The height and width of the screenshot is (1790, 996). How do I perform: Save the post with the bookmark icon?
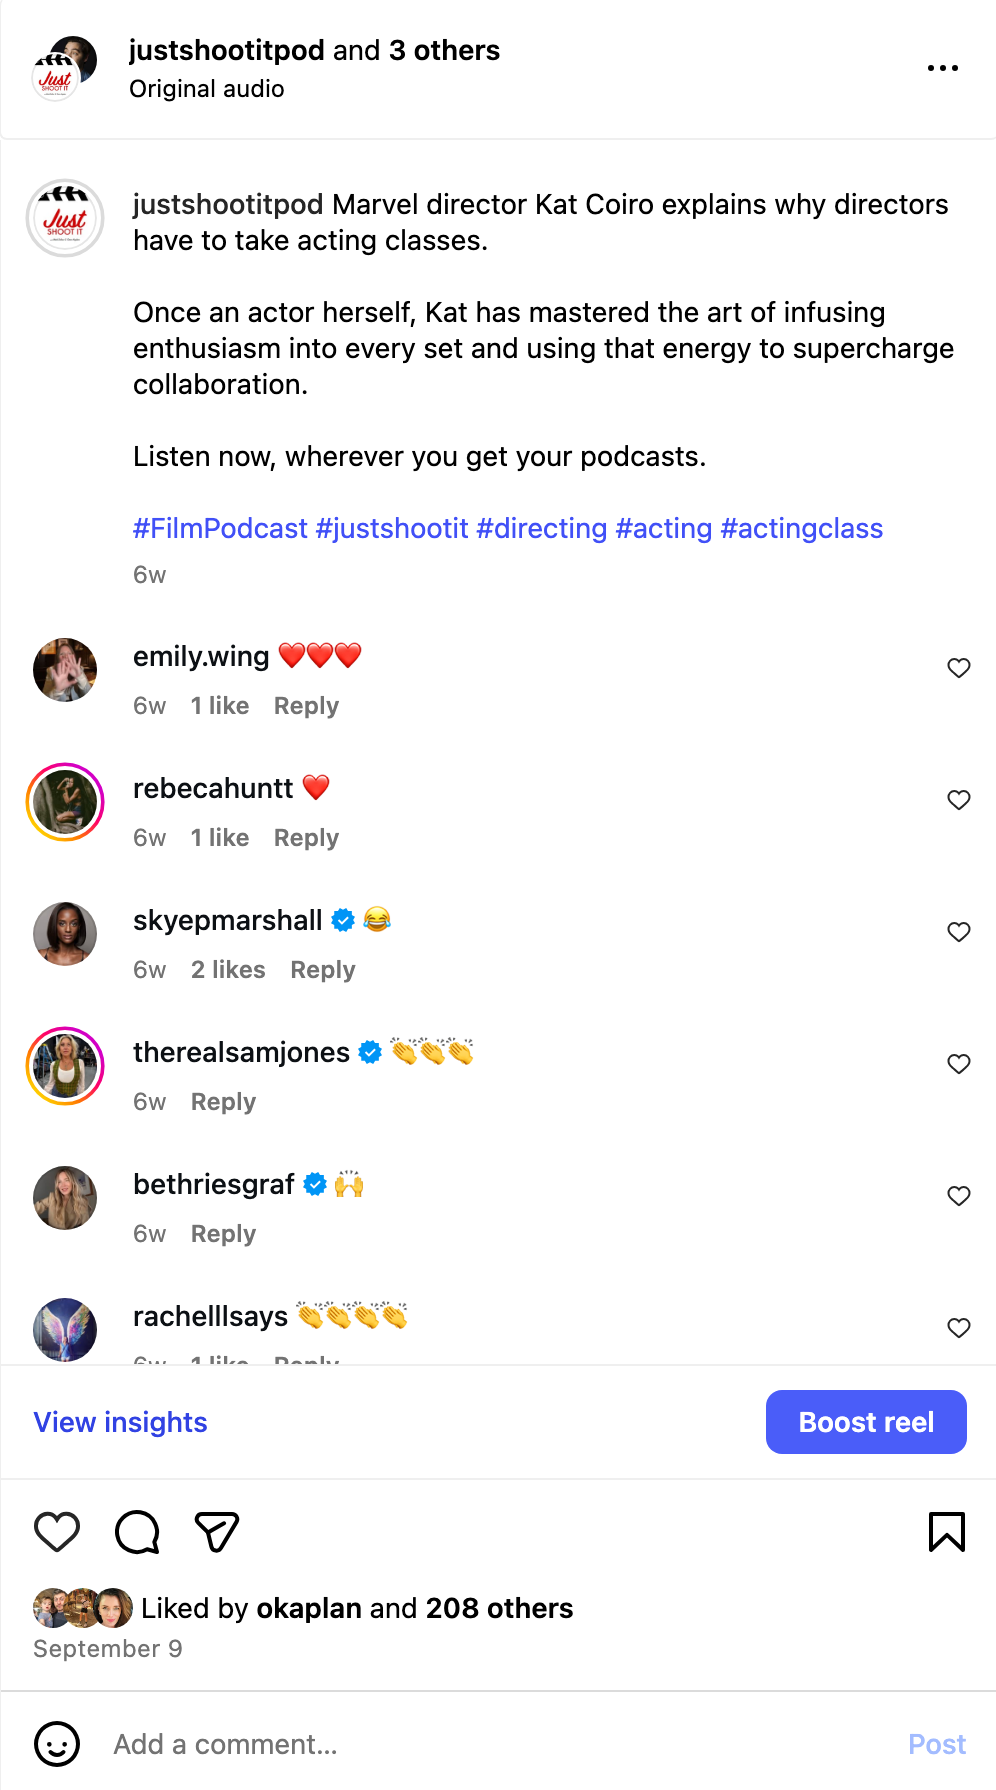946,1532
